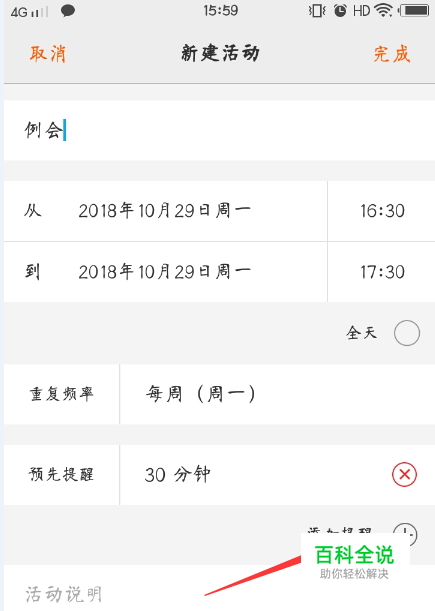Enable the 全天 all-day radio toggle
Viewport: 435px width, 611px height.
pyautogui.click(x=407, y=333)
